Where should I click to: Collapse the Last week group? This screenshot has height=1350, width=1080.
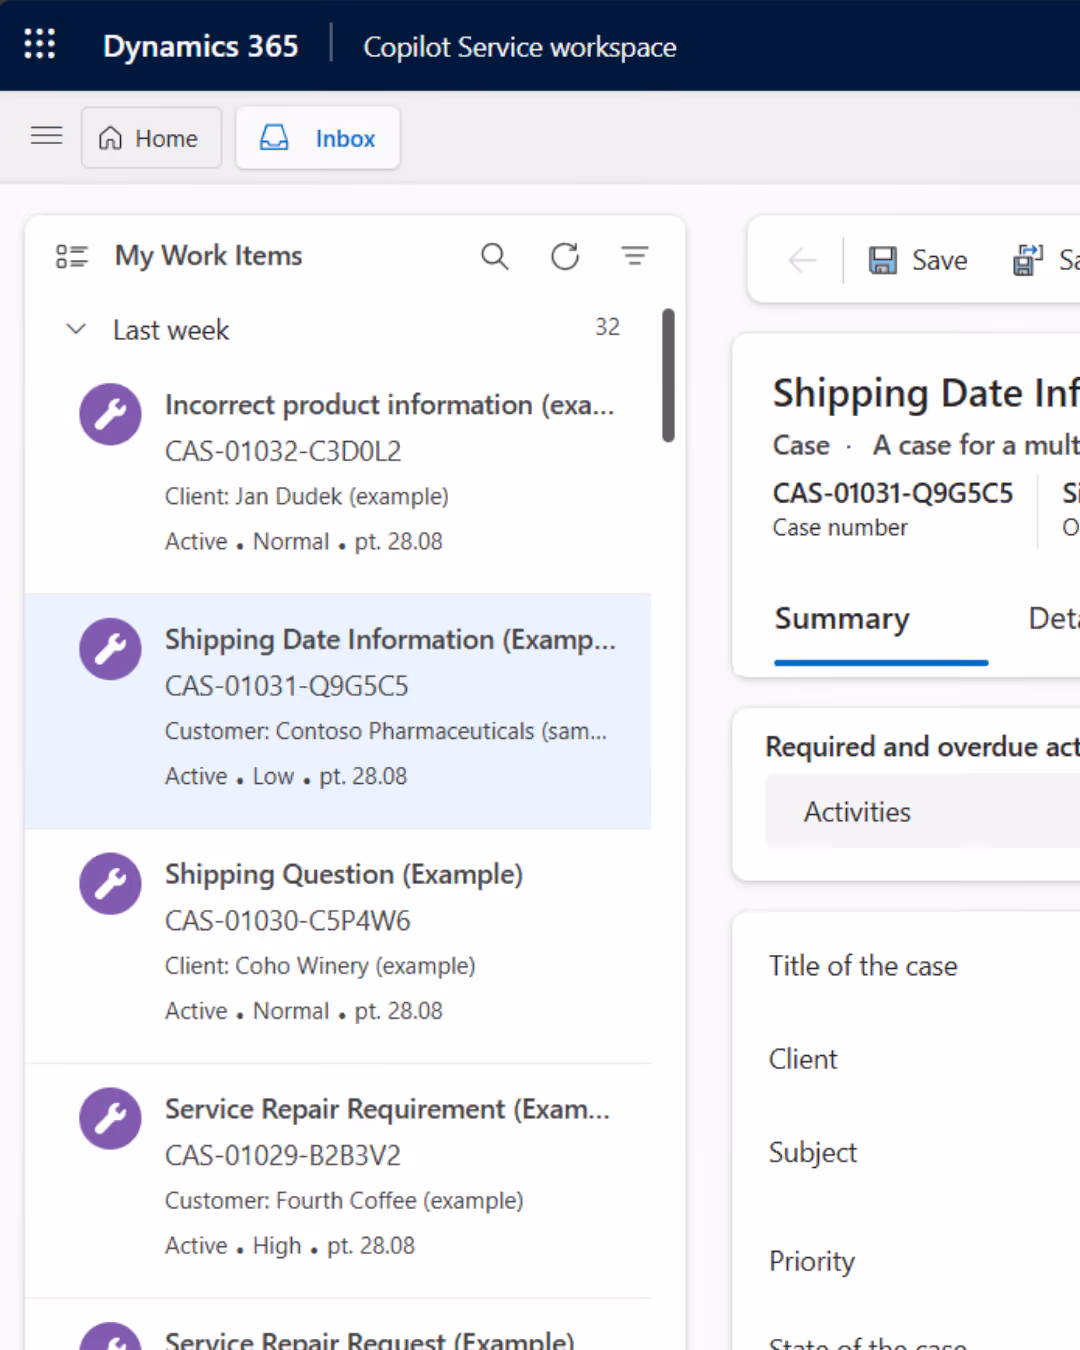[76, 329]
